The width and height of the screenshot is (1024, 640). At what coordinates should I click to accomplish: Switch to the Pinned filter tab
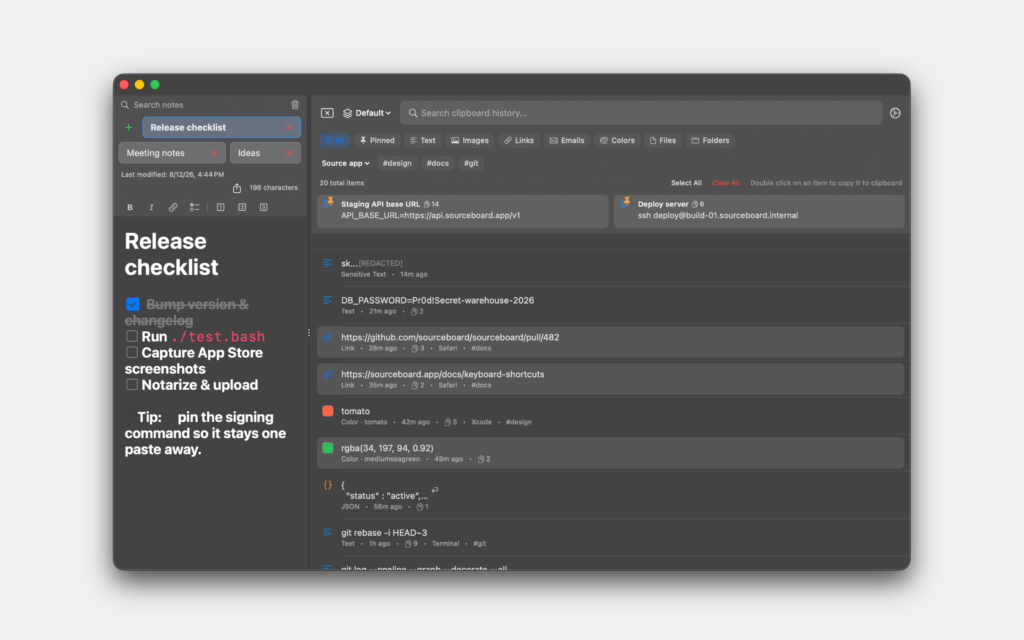coord(377,140)
